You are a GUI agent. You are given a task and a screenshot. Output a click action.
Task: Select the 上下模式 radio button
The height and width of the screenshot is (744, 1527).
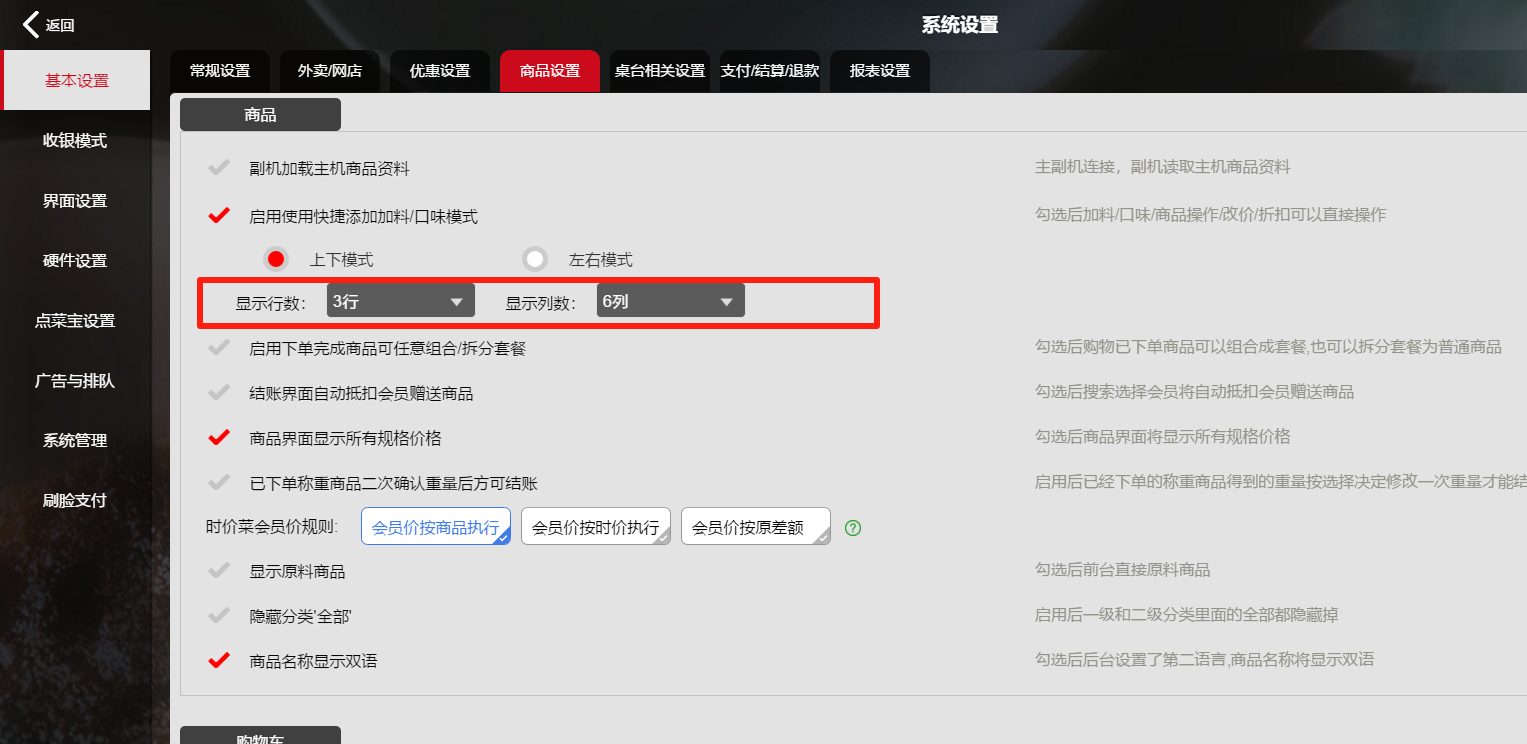[276, 260]
